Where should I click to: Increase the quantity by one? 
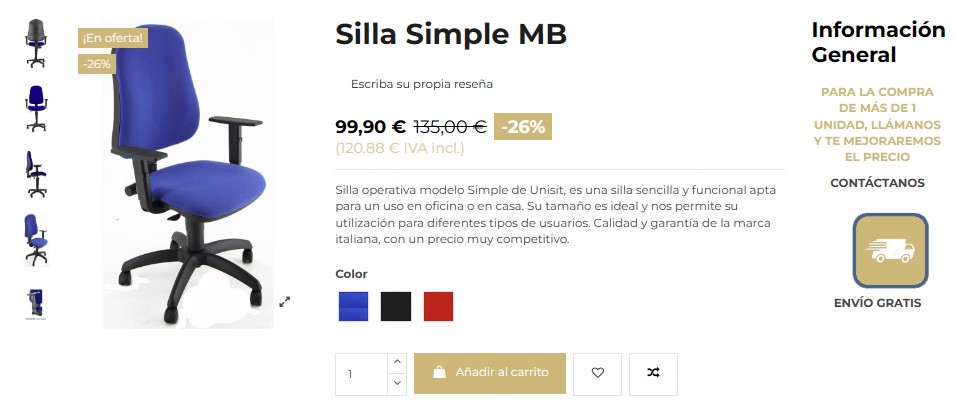397,362
